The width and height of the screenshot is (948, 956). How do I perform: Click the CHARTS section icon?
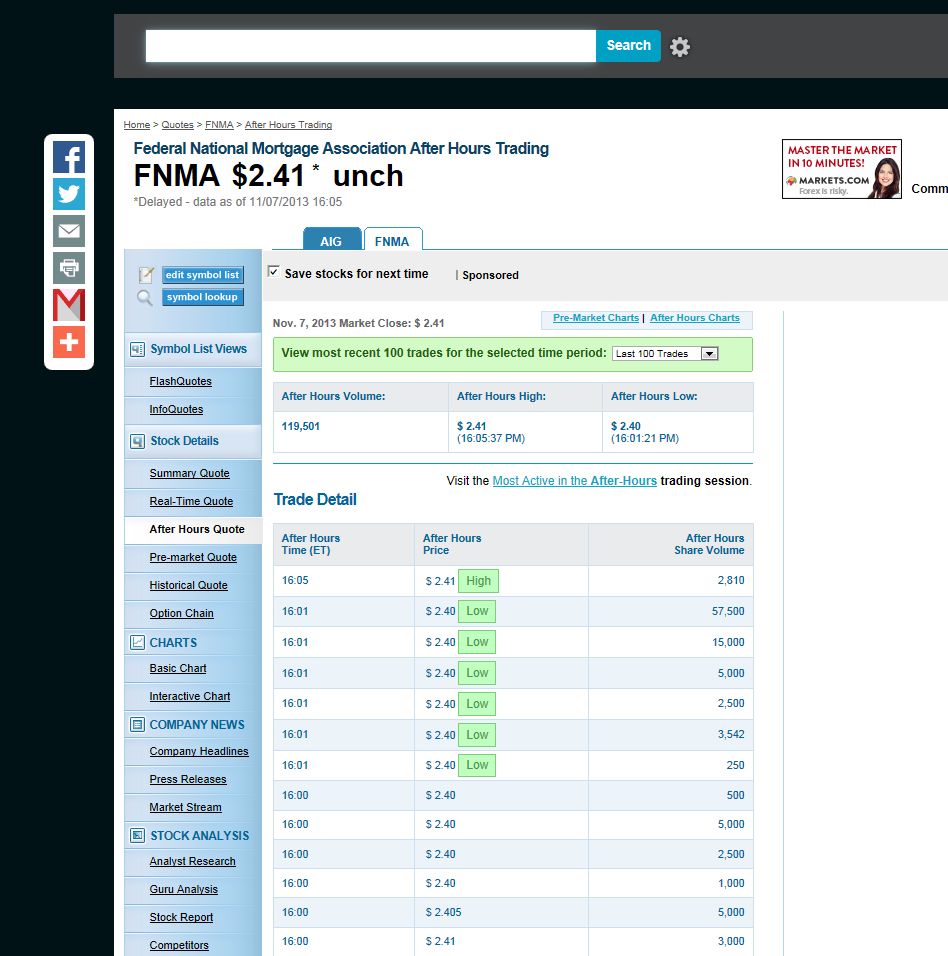[137, 643]
